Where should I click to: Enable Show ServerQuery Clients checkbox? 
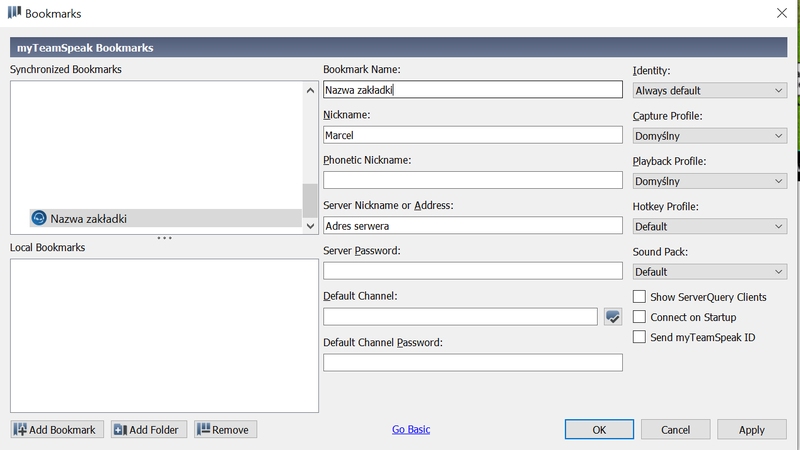point(639,296)
